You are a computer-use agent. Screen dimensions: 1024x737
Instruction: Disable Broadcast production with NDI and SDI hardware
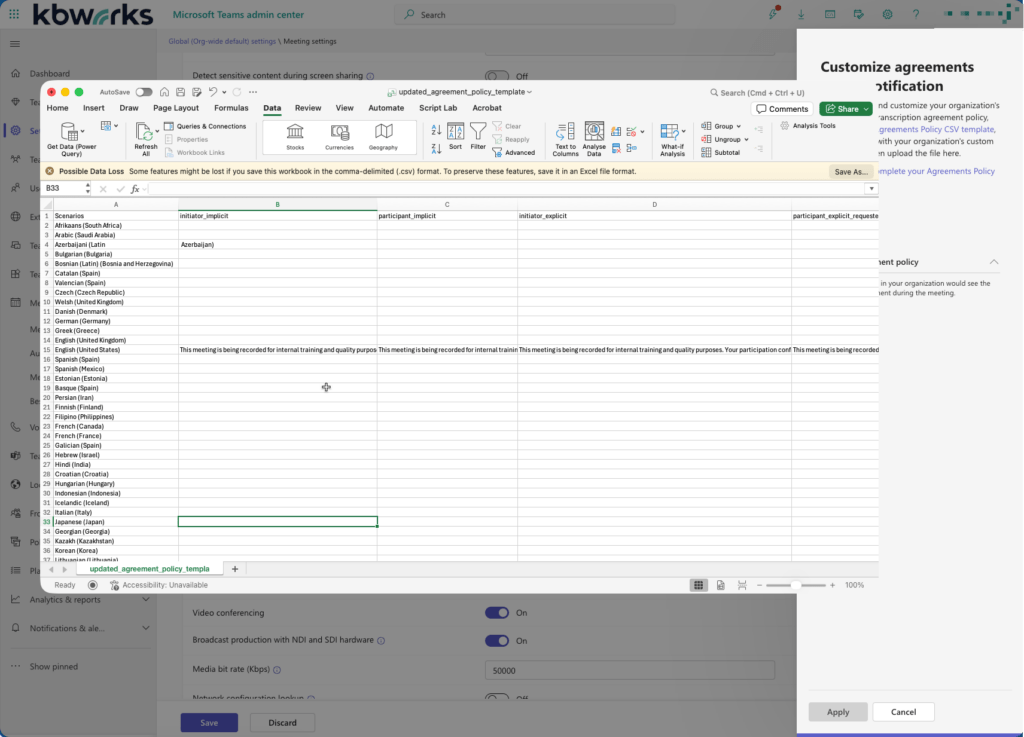(x=497, y=640)
